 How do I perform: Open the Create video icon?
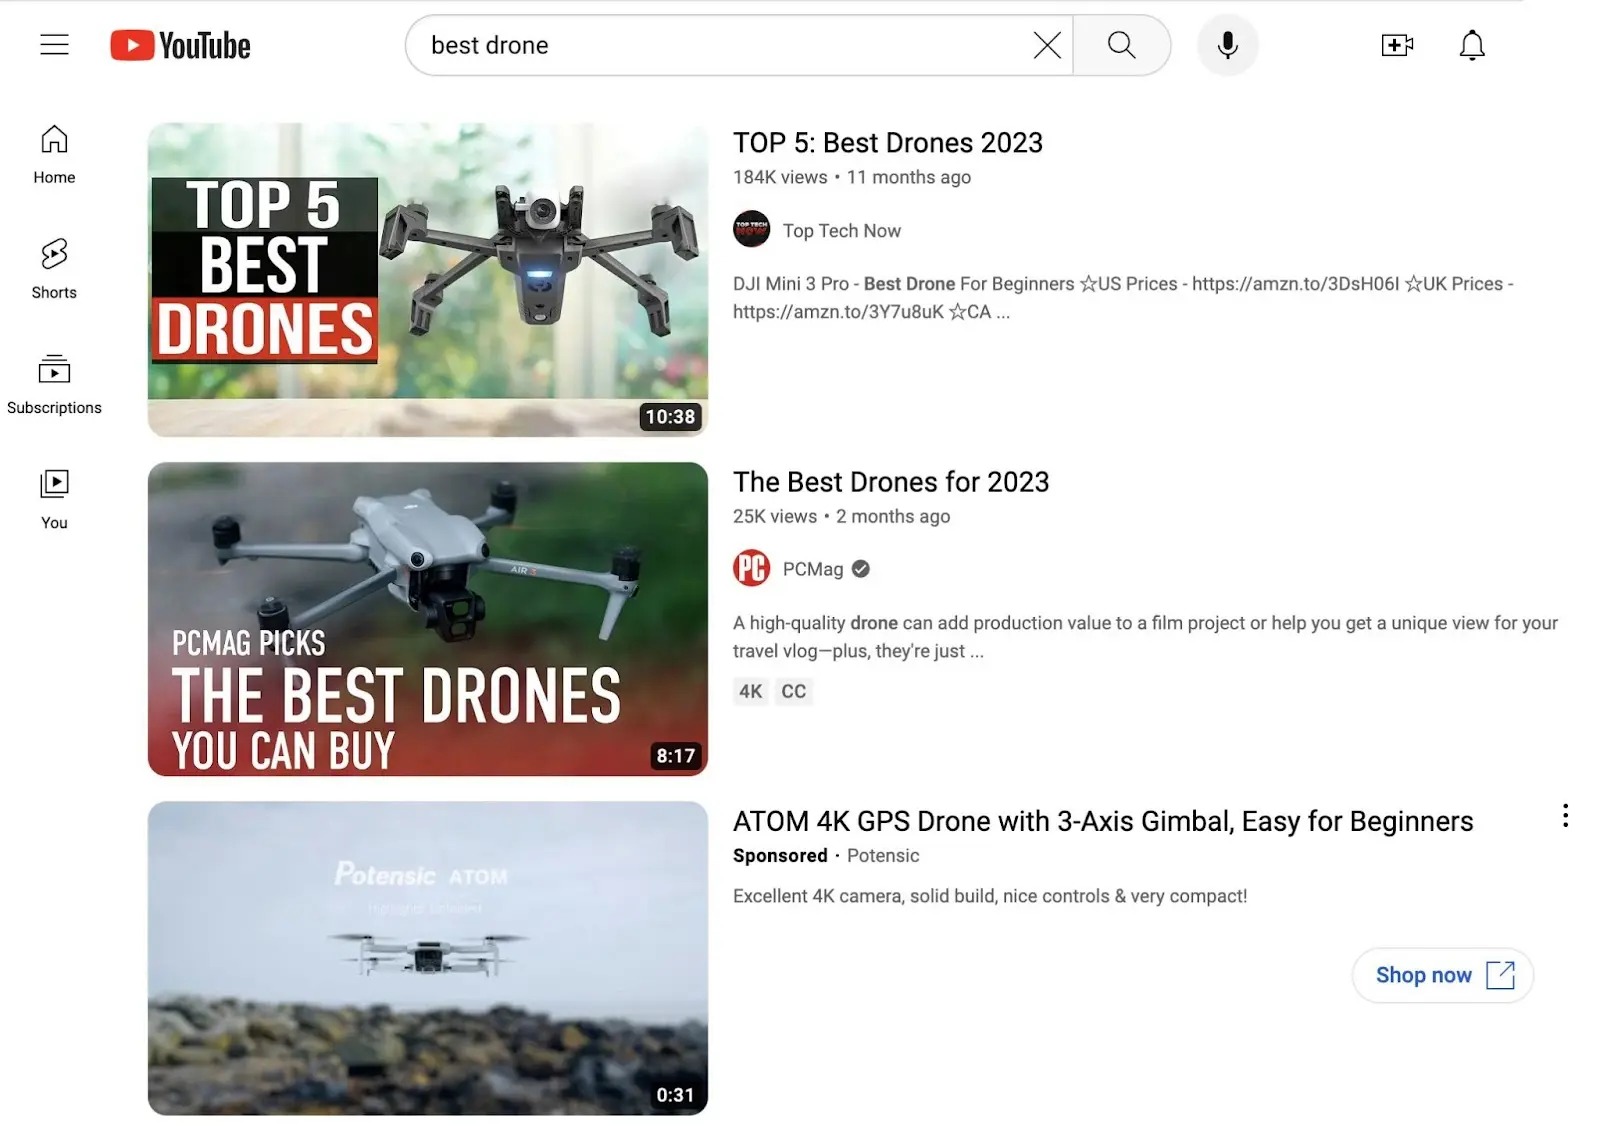point(1396,45)
